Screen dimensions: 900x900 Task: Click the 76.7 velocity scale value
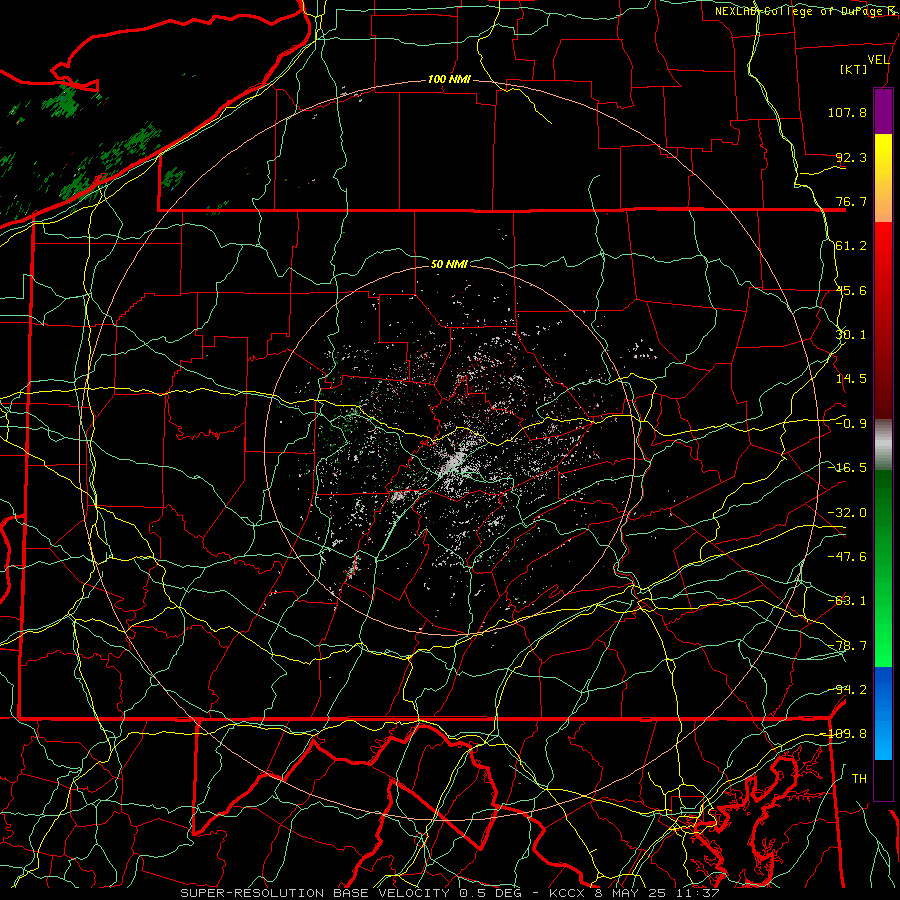851,201
